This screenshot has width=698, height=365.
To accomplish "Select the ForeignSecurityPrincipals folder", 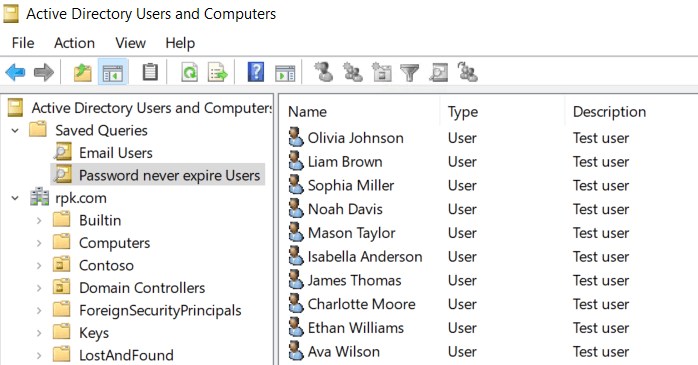I will coord(160,310).
